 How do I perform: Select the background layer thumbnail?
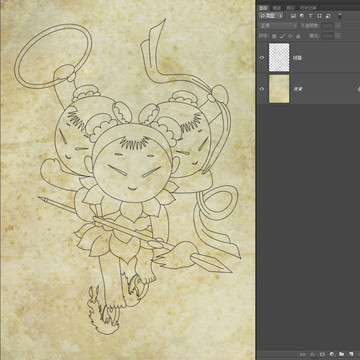click(x=279, y=89)
